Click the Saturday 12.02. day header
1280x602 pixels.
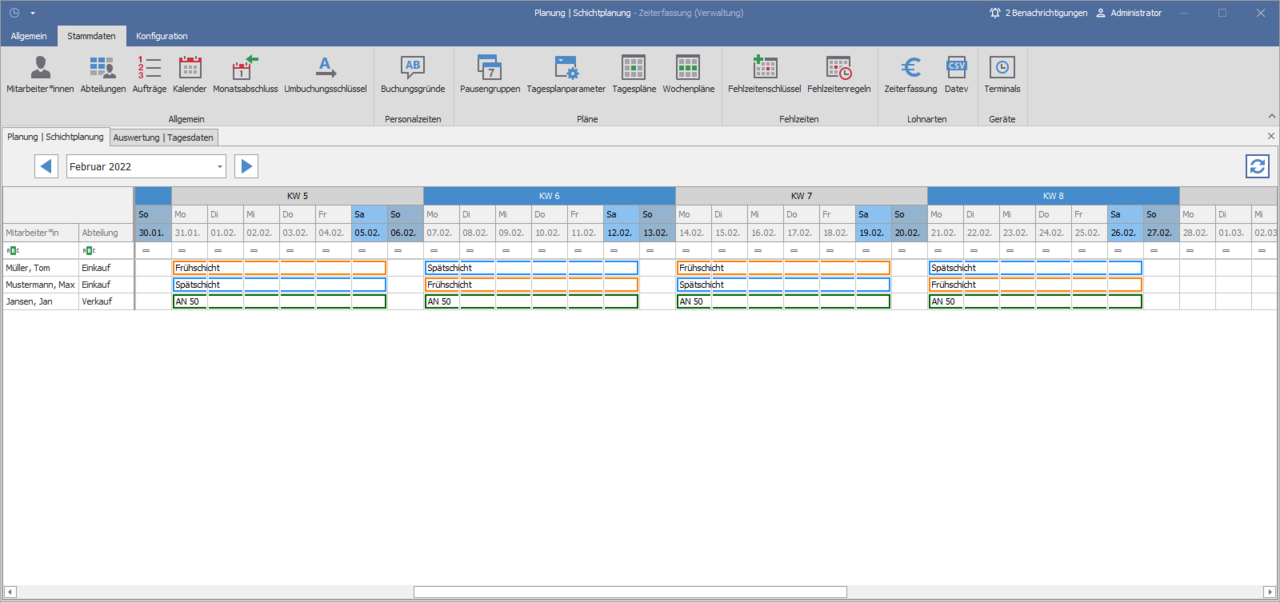(621, 232)
